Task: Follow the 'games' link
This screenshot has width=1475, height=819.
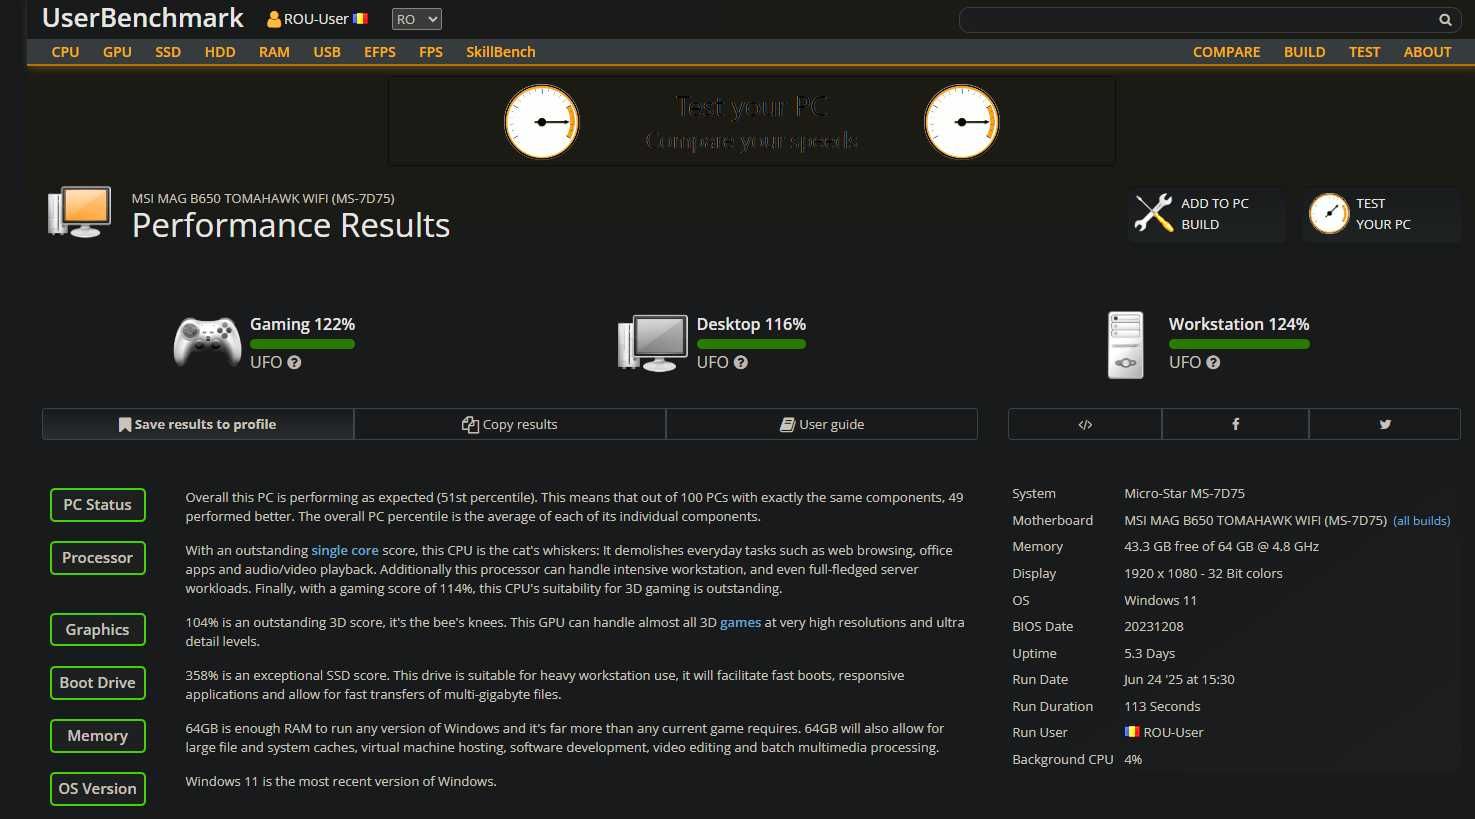Action: [x=741, y=622]
